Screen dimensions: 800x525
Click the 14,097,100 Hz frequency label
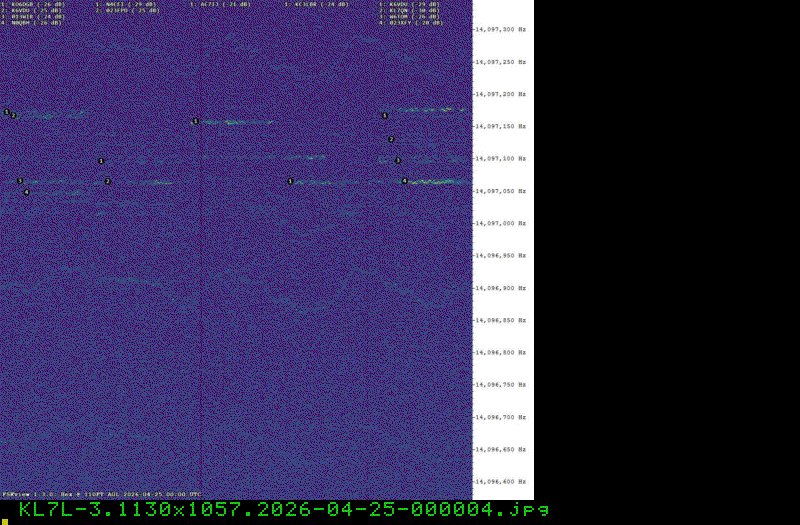click(500, 159)
